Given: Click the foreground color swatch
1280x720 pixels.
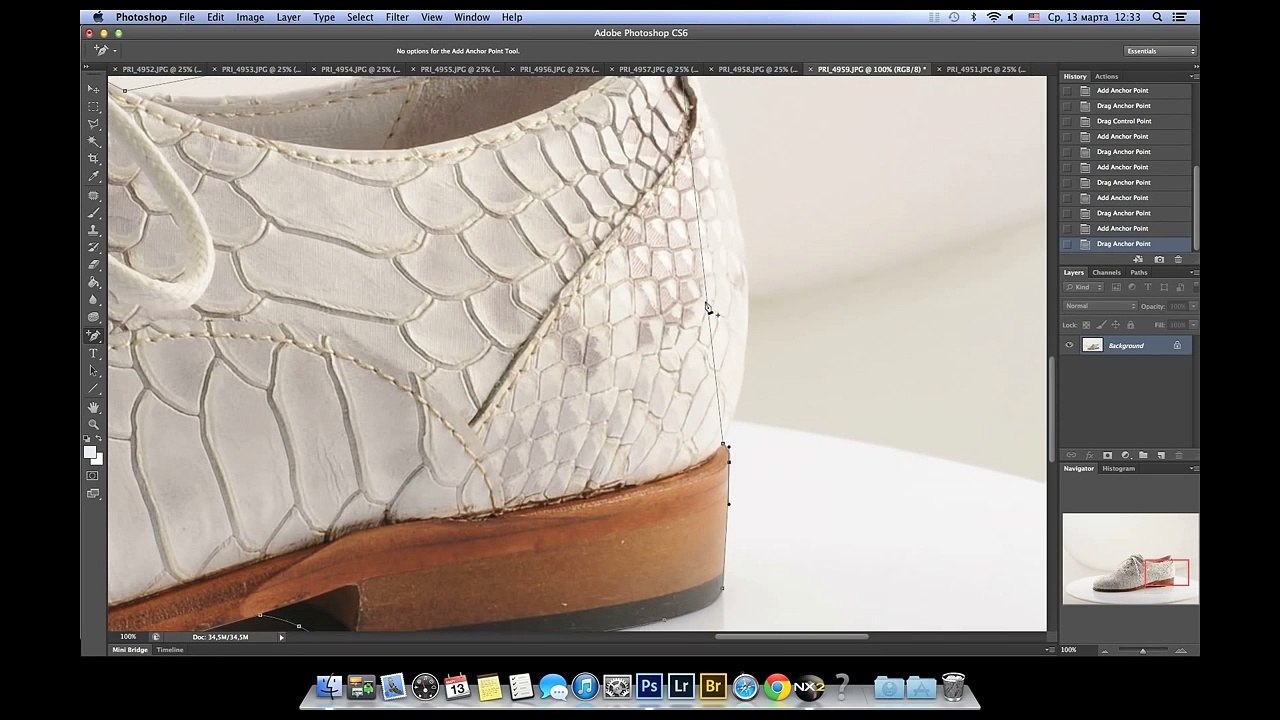Looking at the screenshot, I should tap(89, 452).
